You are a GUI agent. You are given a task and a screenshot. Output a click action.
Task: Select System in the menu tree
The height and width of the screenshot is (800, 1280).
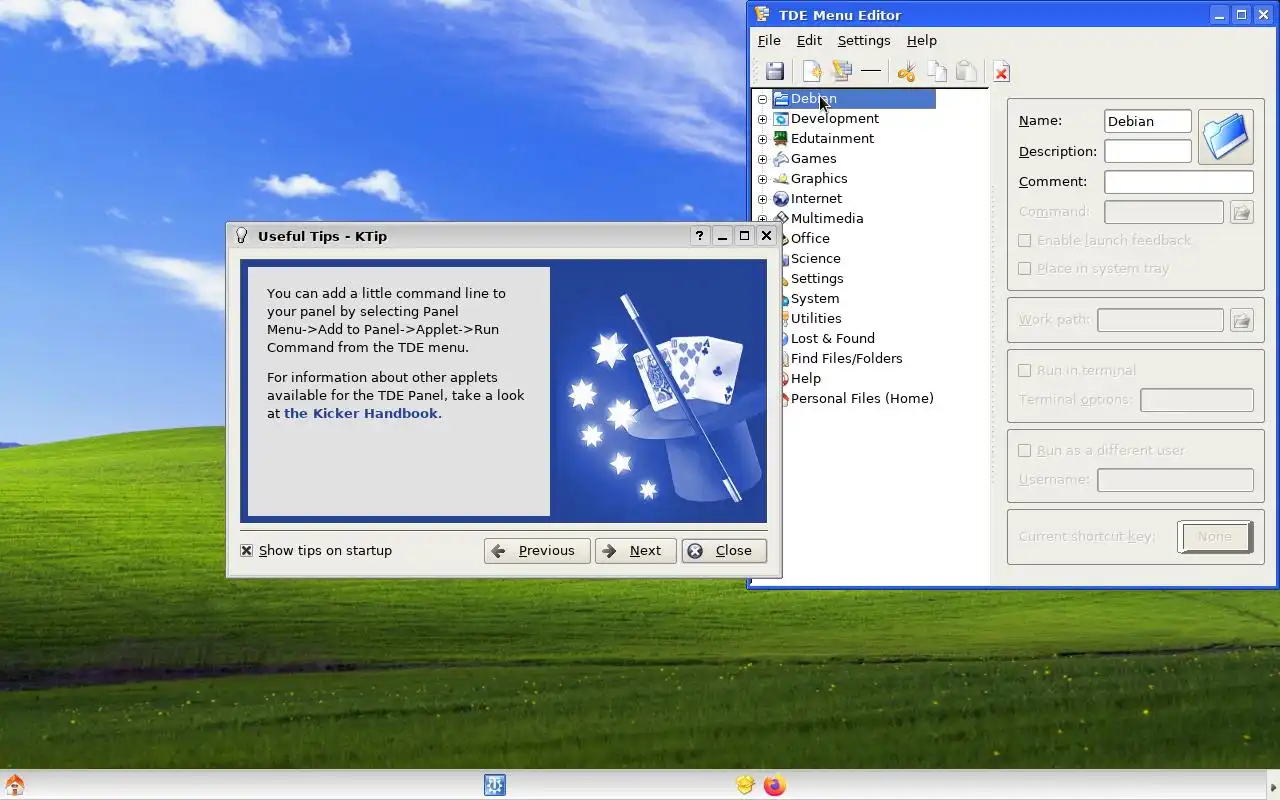[815, 299]
